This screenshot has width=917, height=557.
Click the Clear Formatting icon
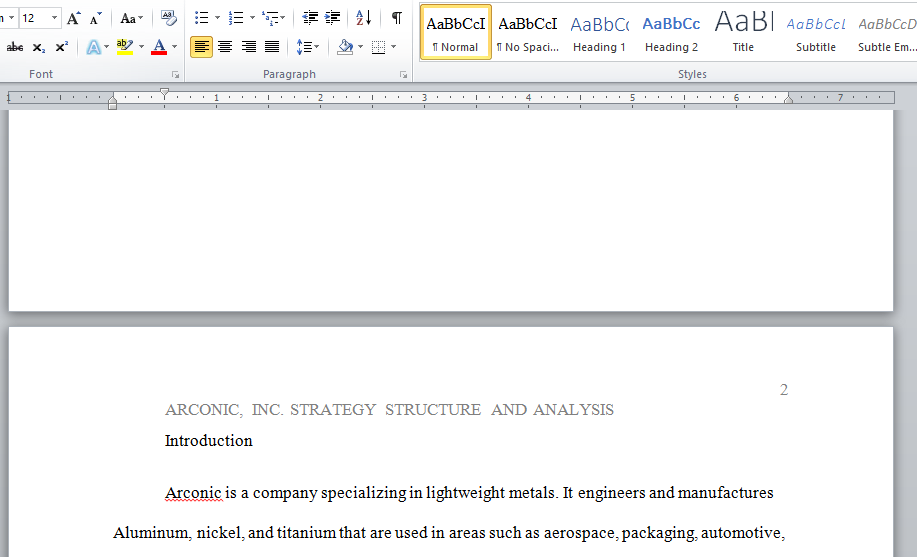tap(168, 18)
